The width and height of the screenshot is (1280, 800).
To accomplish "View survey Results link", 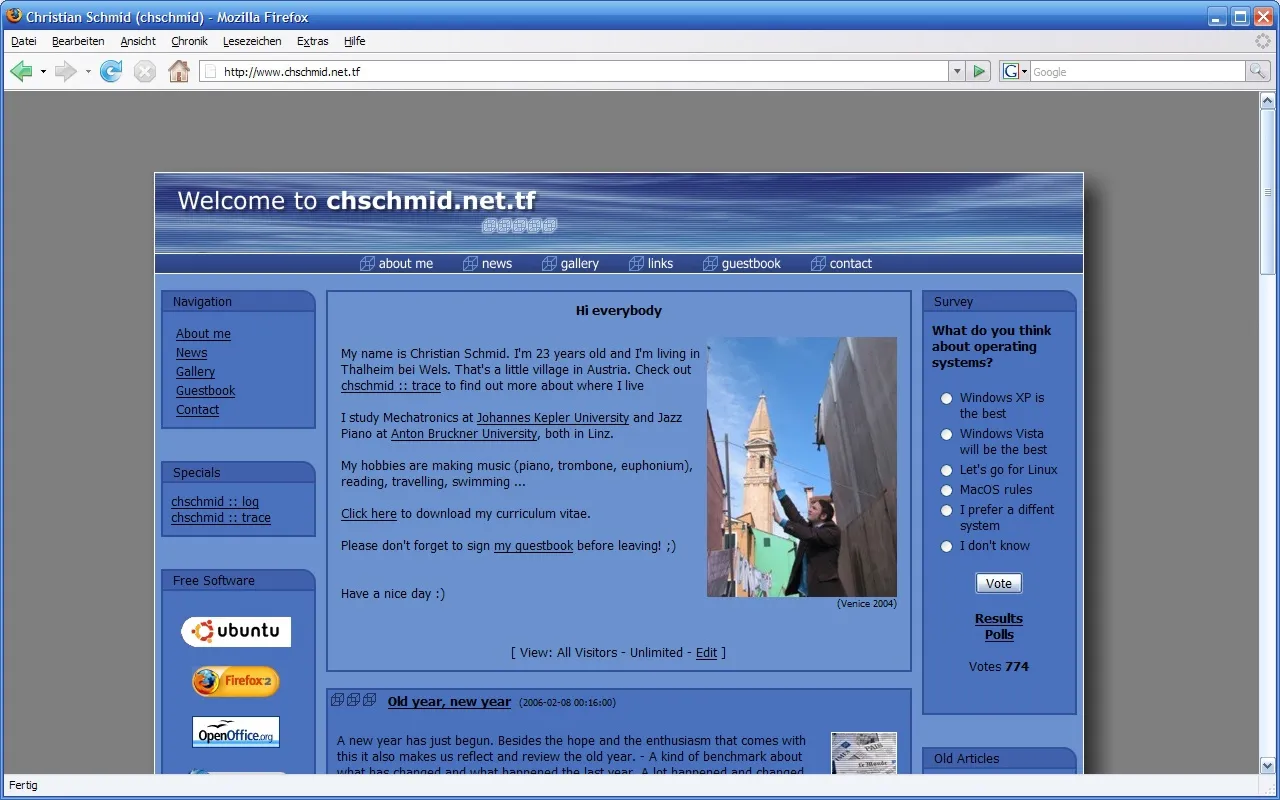I will point(999,619).
